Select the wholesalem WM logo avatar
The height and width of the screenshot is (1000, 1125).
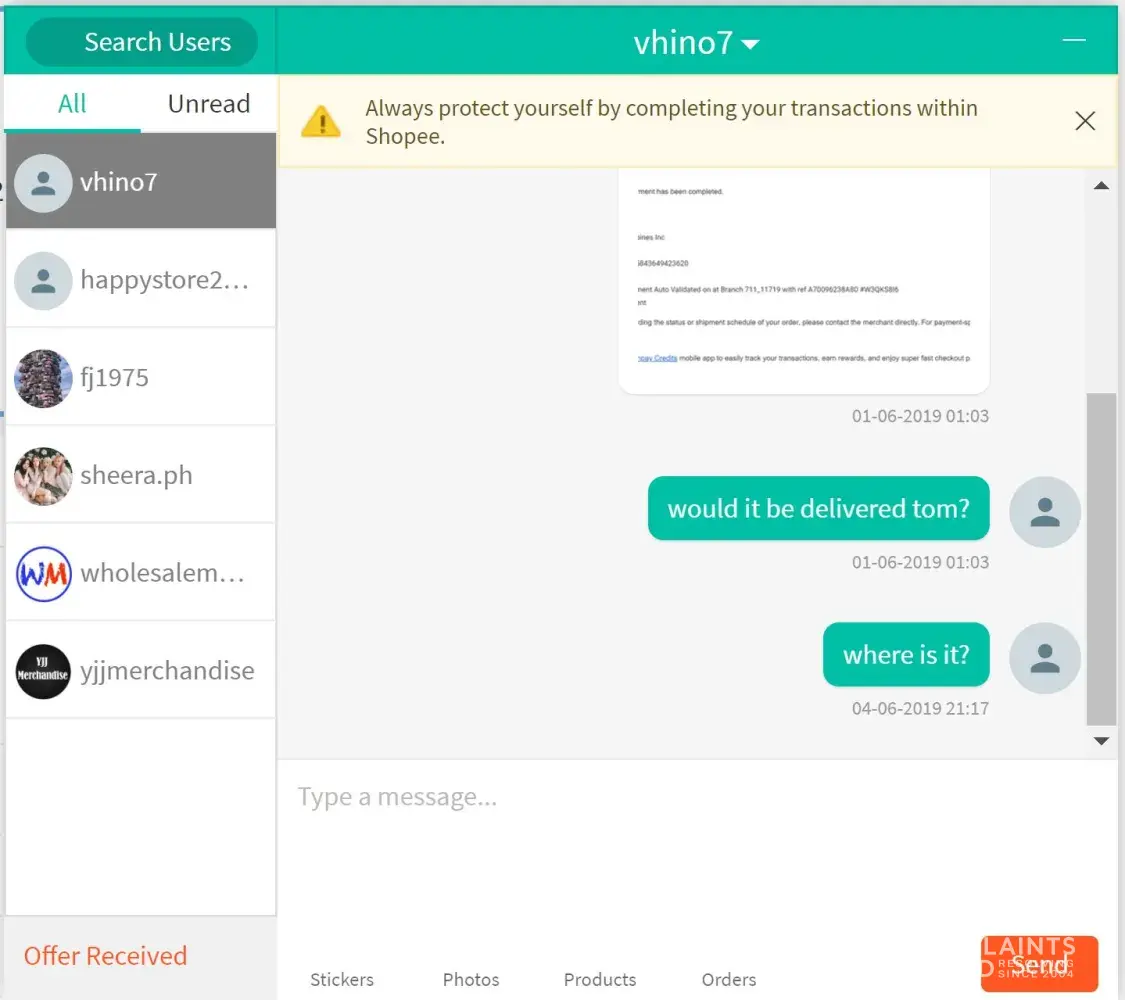pyautogui.click(x=43, y=574)
